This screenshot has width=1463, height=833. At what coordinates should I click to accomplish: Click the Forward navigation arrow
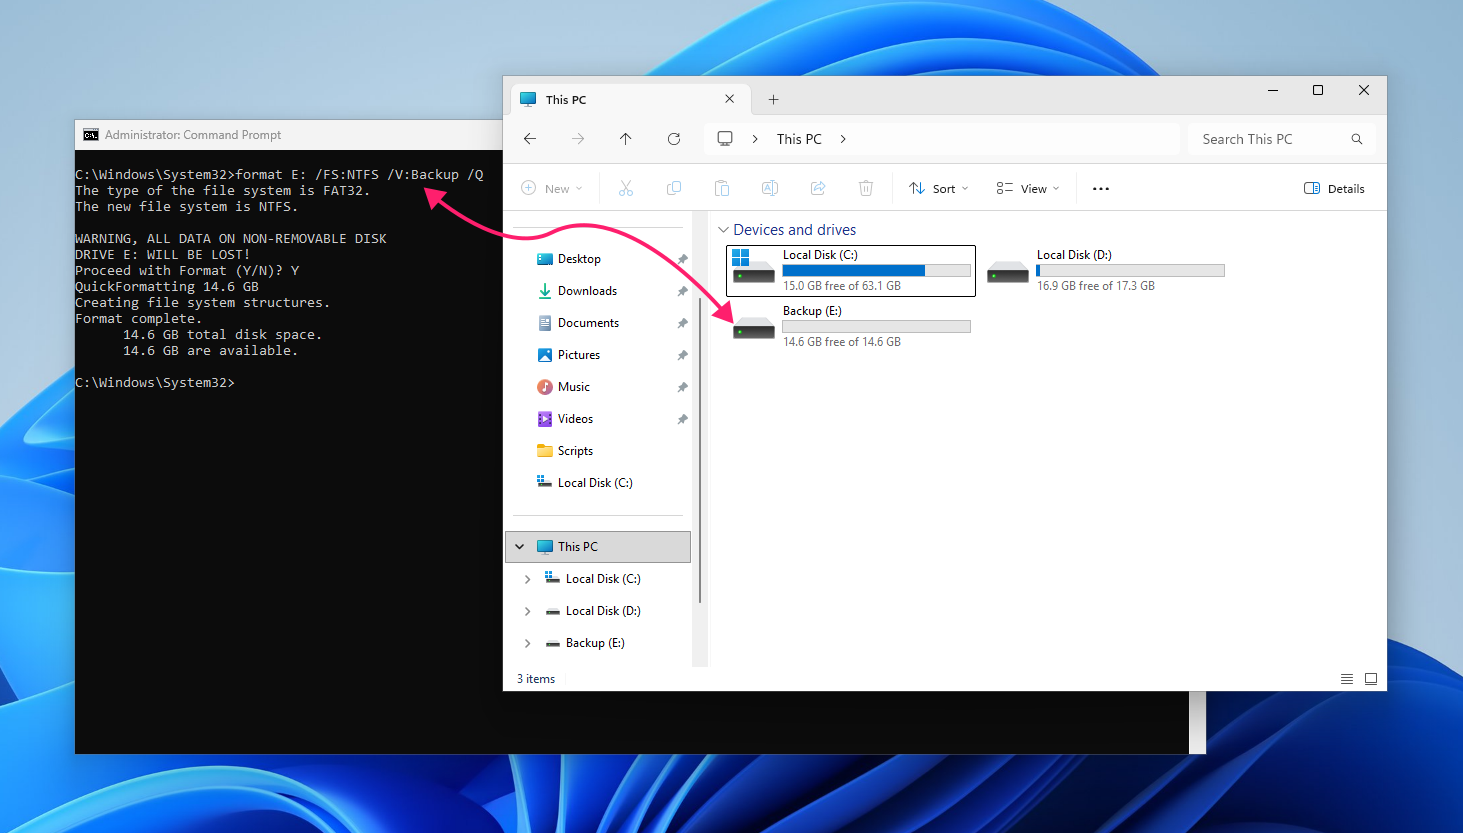[x=578, y=139]
